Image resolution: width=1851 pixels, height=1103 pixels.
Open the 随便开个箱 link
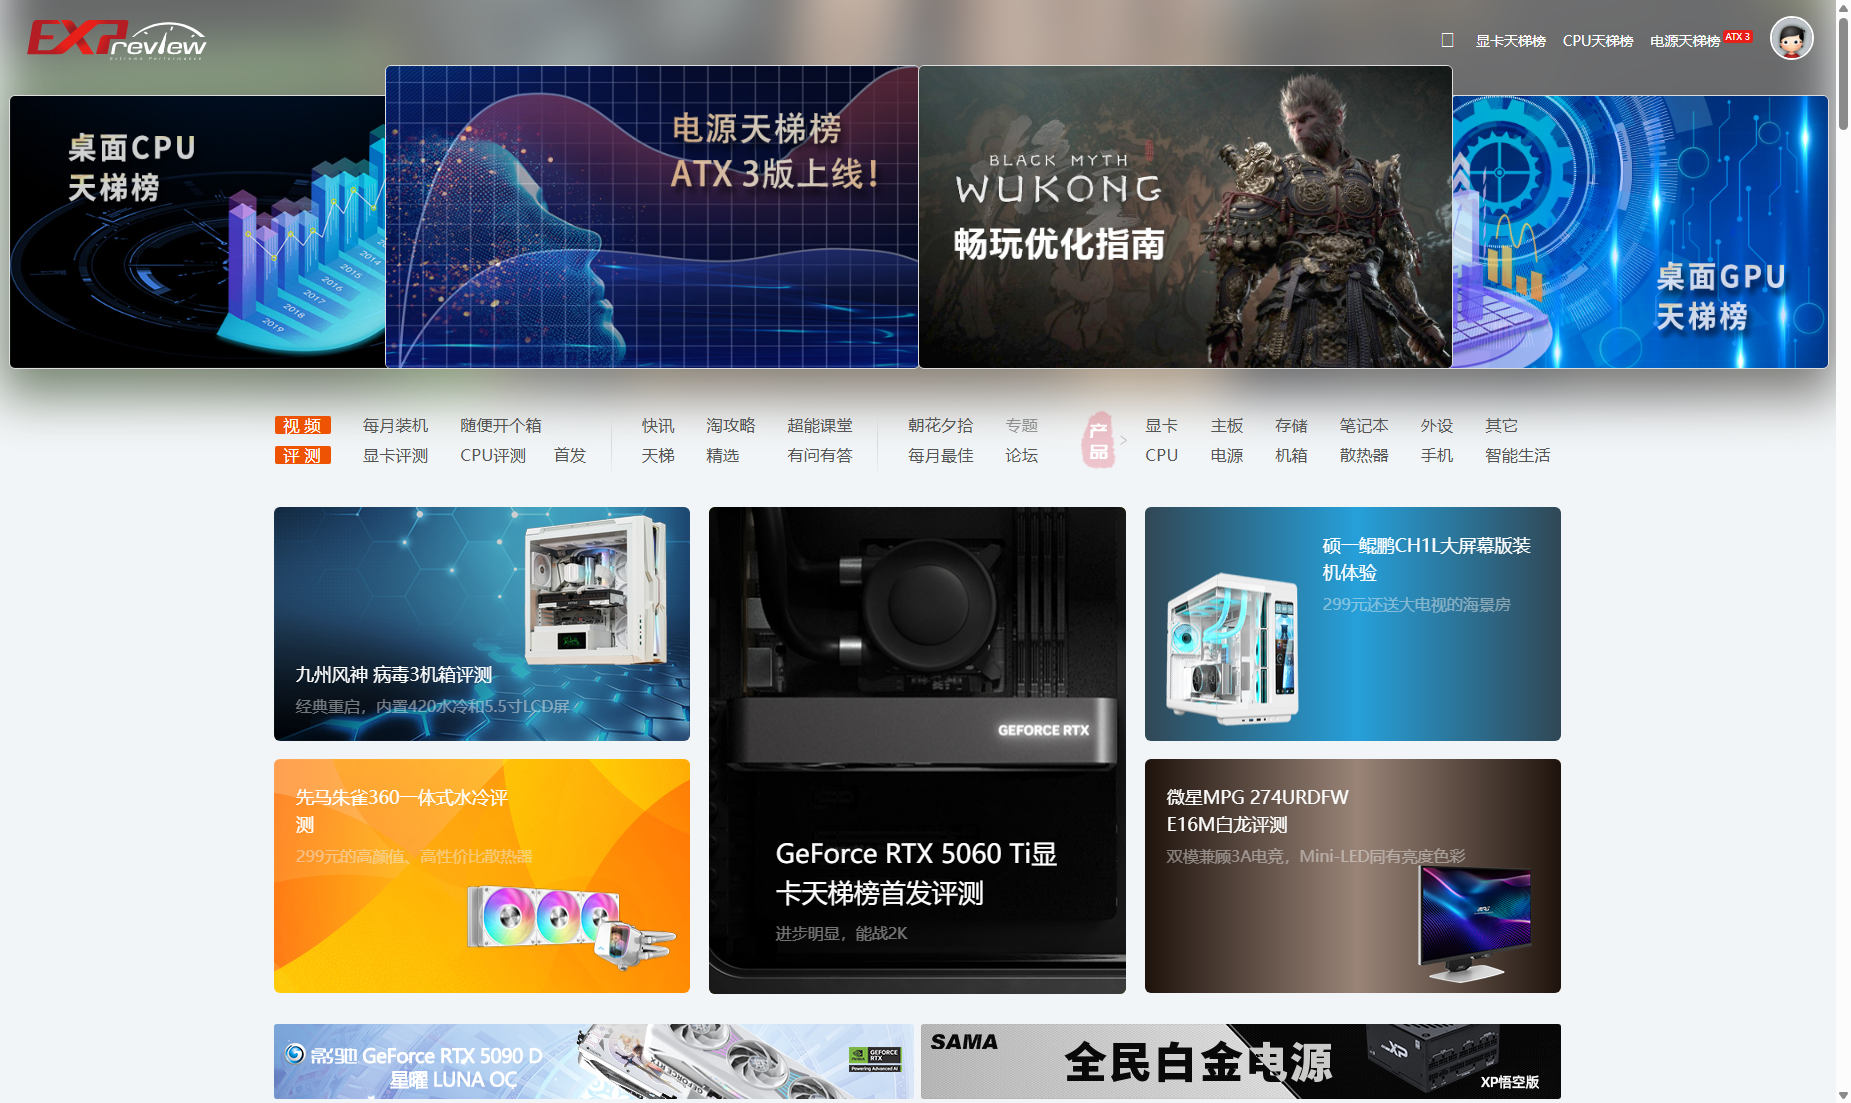tap(501, 426)
